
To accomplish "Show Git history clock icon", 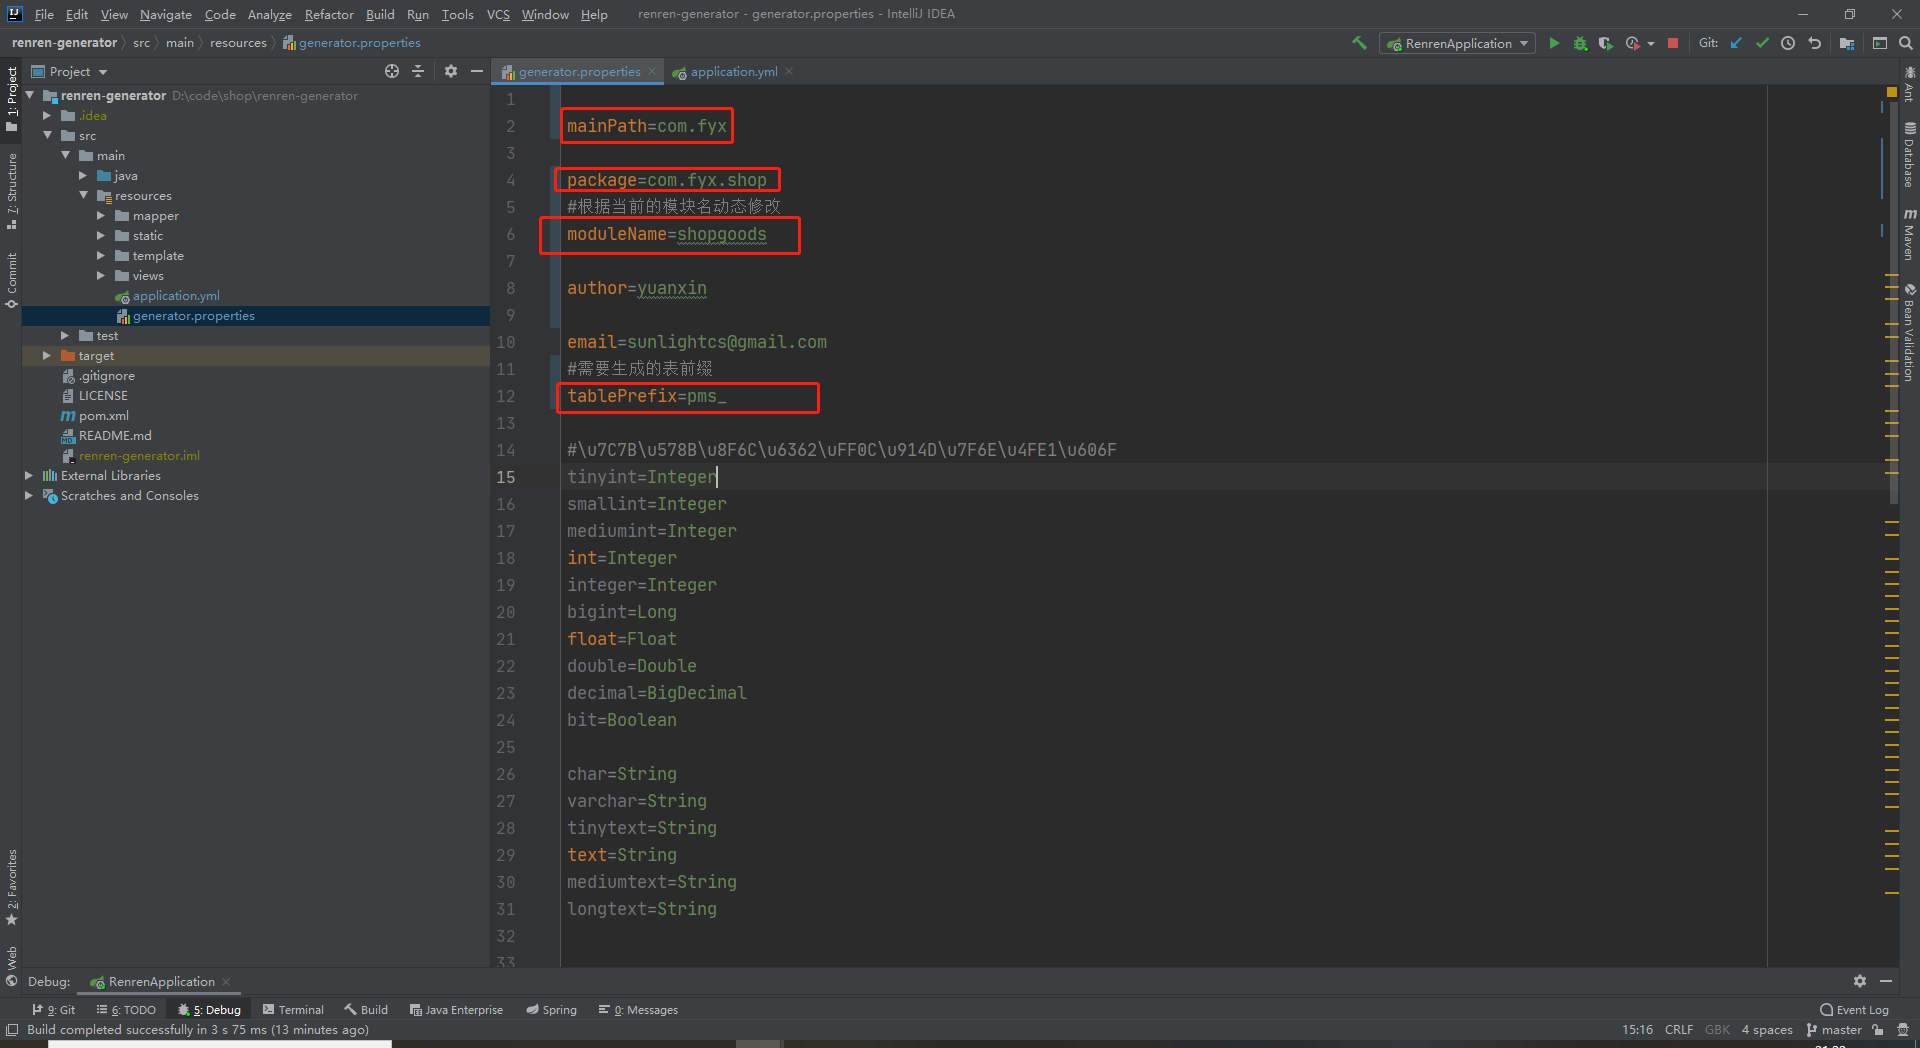I will pos(1788,43).
